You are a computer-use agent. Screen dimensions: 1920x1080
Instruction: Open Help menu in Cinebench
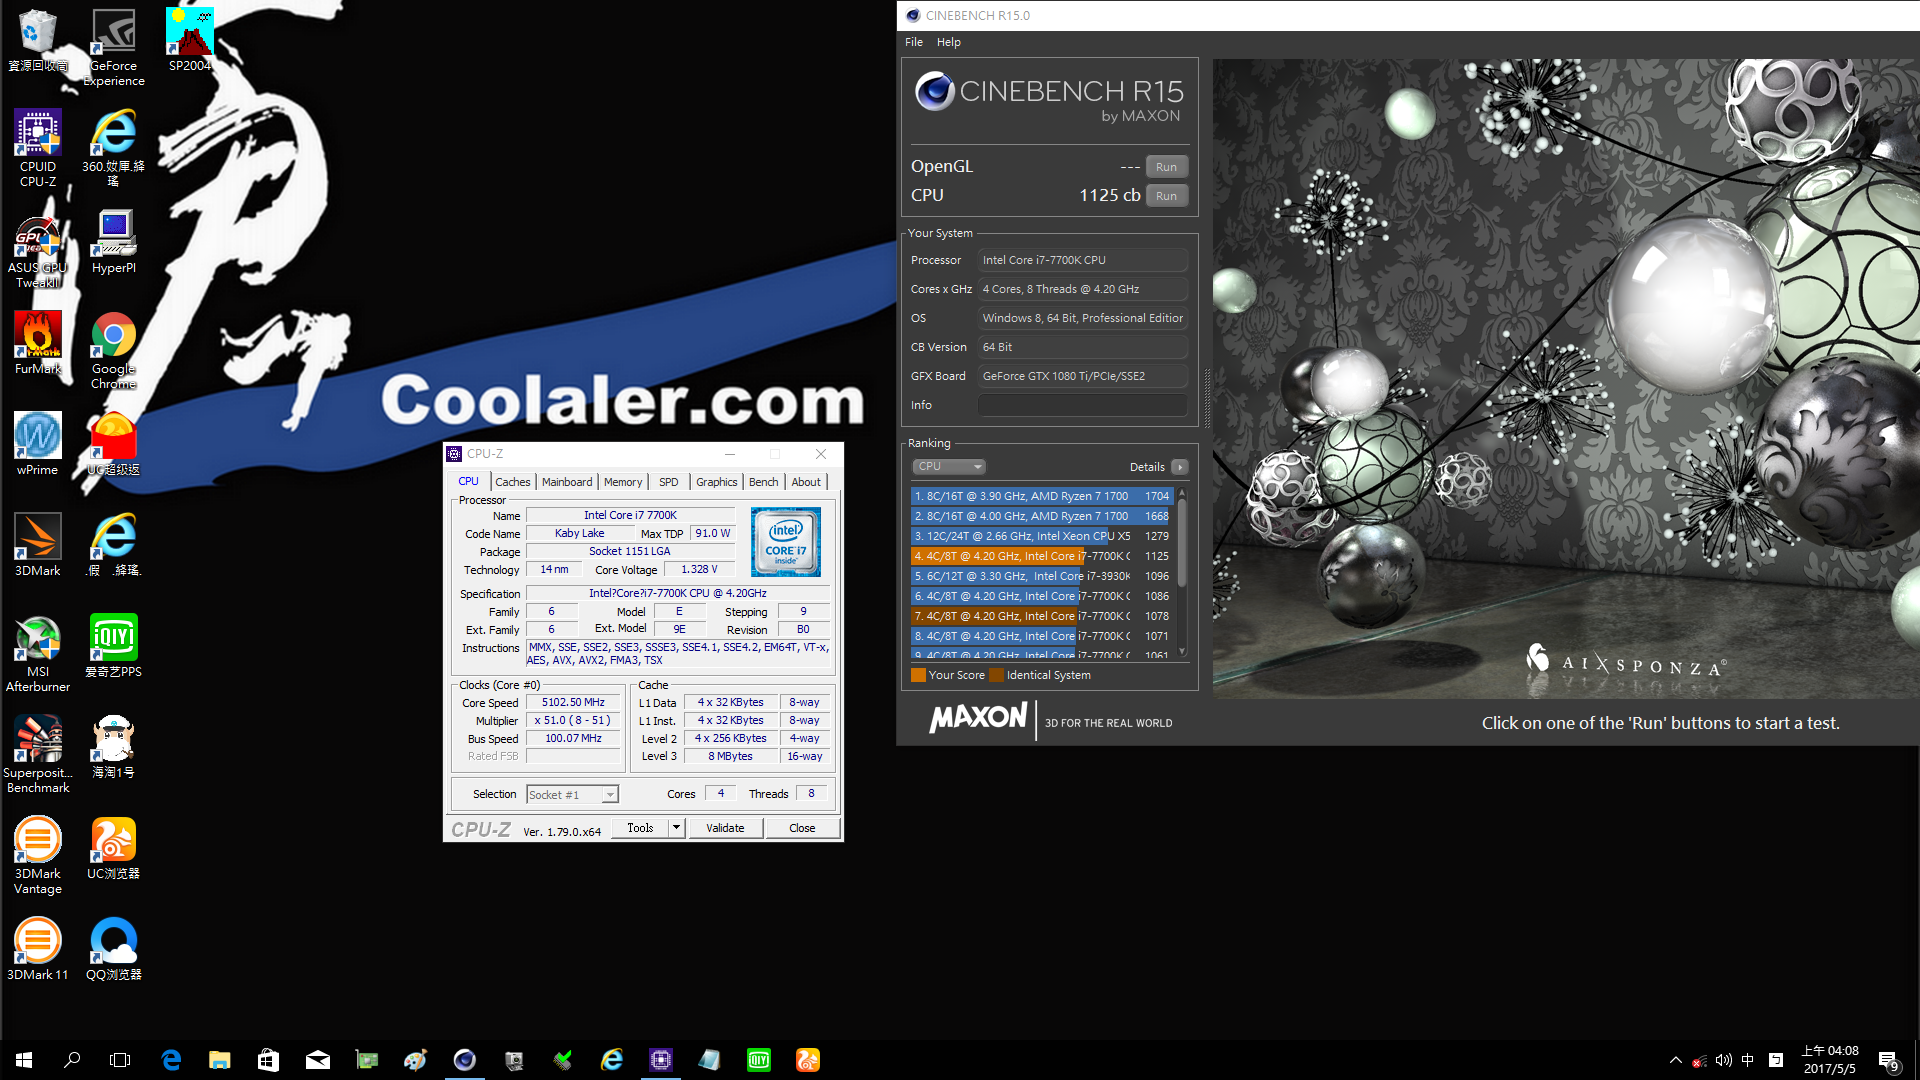(948, 42)
